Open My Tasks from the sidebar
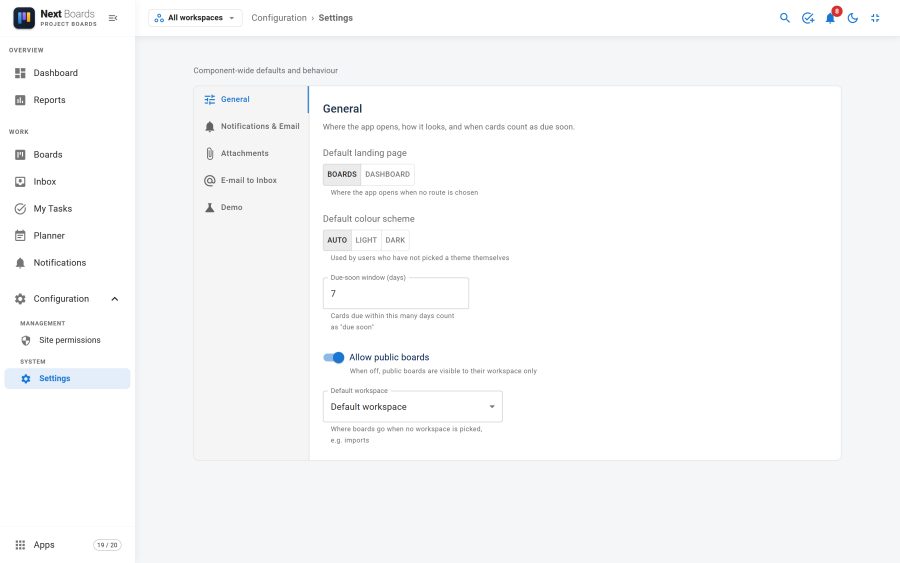 [x=67, y=208]
